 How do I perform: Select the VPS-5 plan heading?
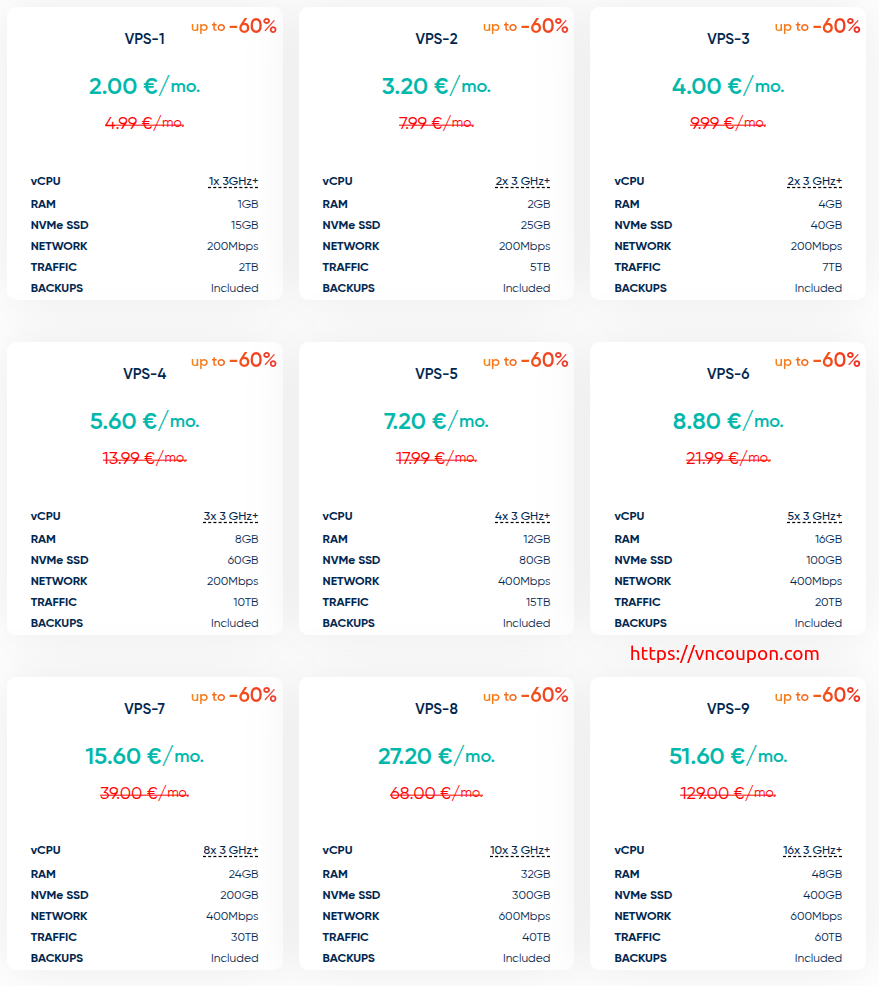coord(436,374)
